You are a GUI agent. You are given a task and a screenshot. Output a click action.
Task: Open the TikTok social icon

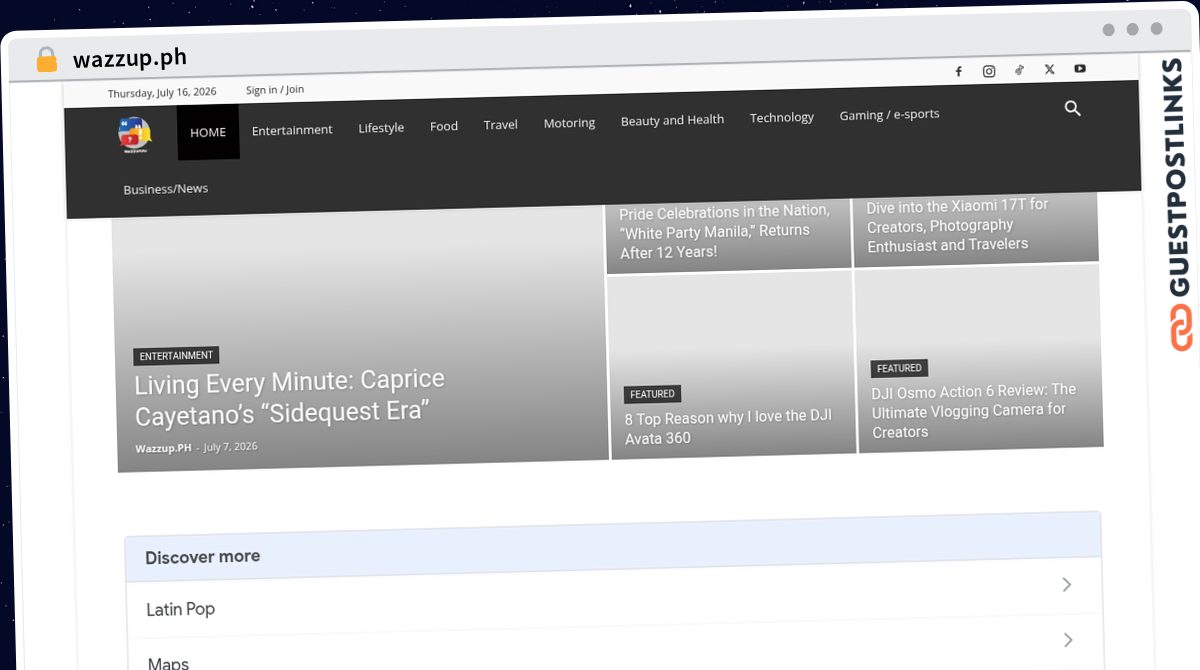(x=1019, y=70)
